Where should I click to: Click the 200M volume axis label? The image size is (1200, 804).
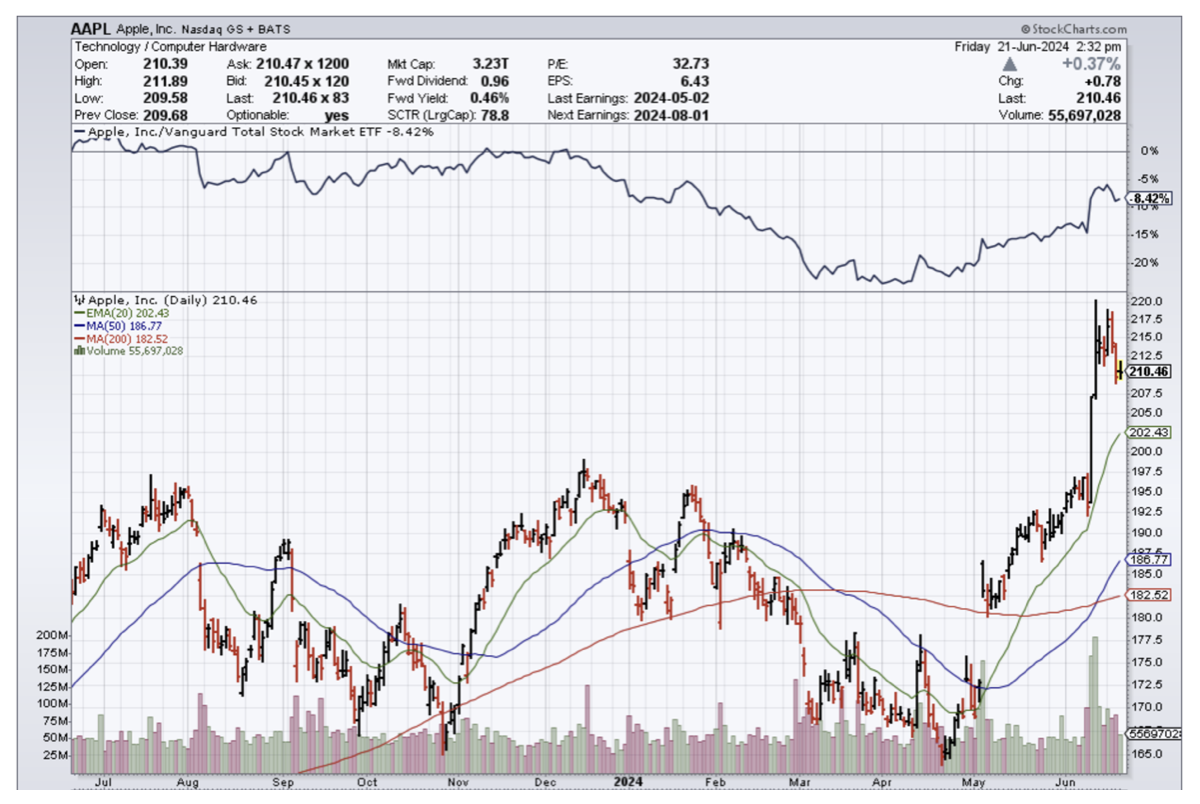[x=52, y=636]
